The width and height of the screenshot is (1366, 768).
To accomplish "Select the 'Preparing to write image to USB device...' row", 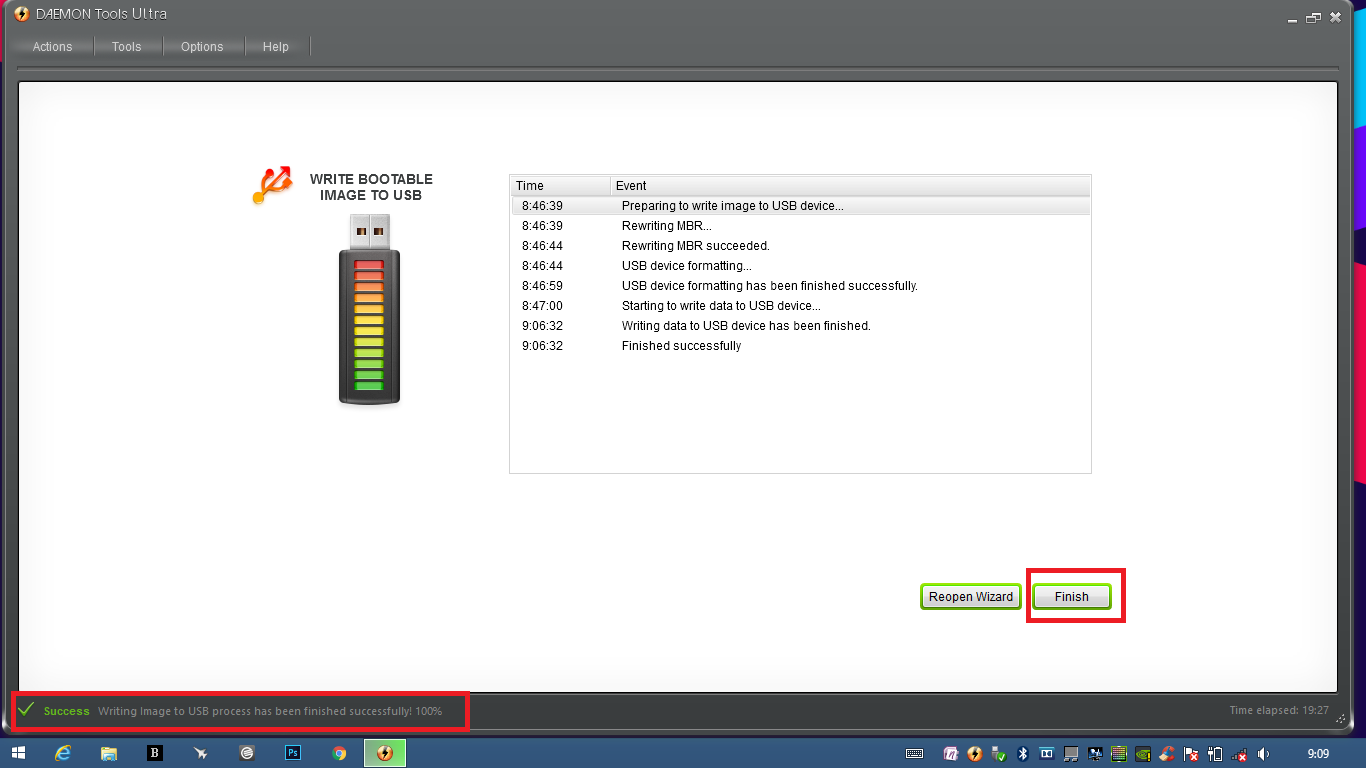I will [801, 206].
